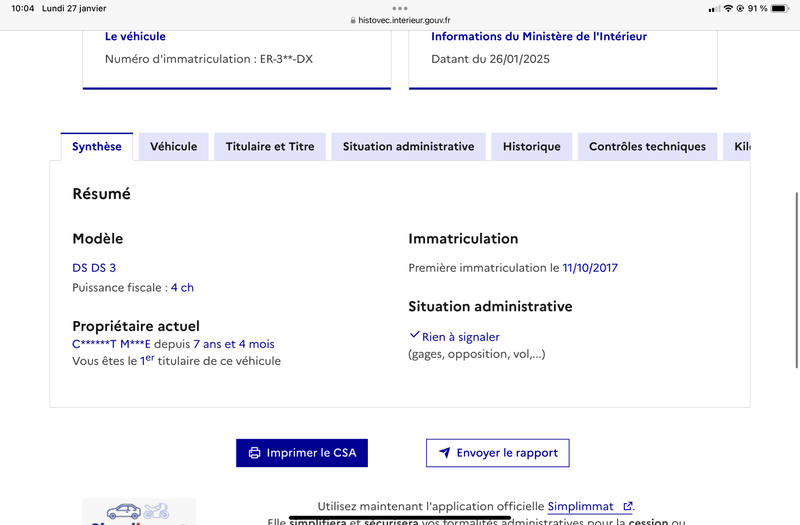Tap the three-dots multitasking icon at top

point(400,8)
